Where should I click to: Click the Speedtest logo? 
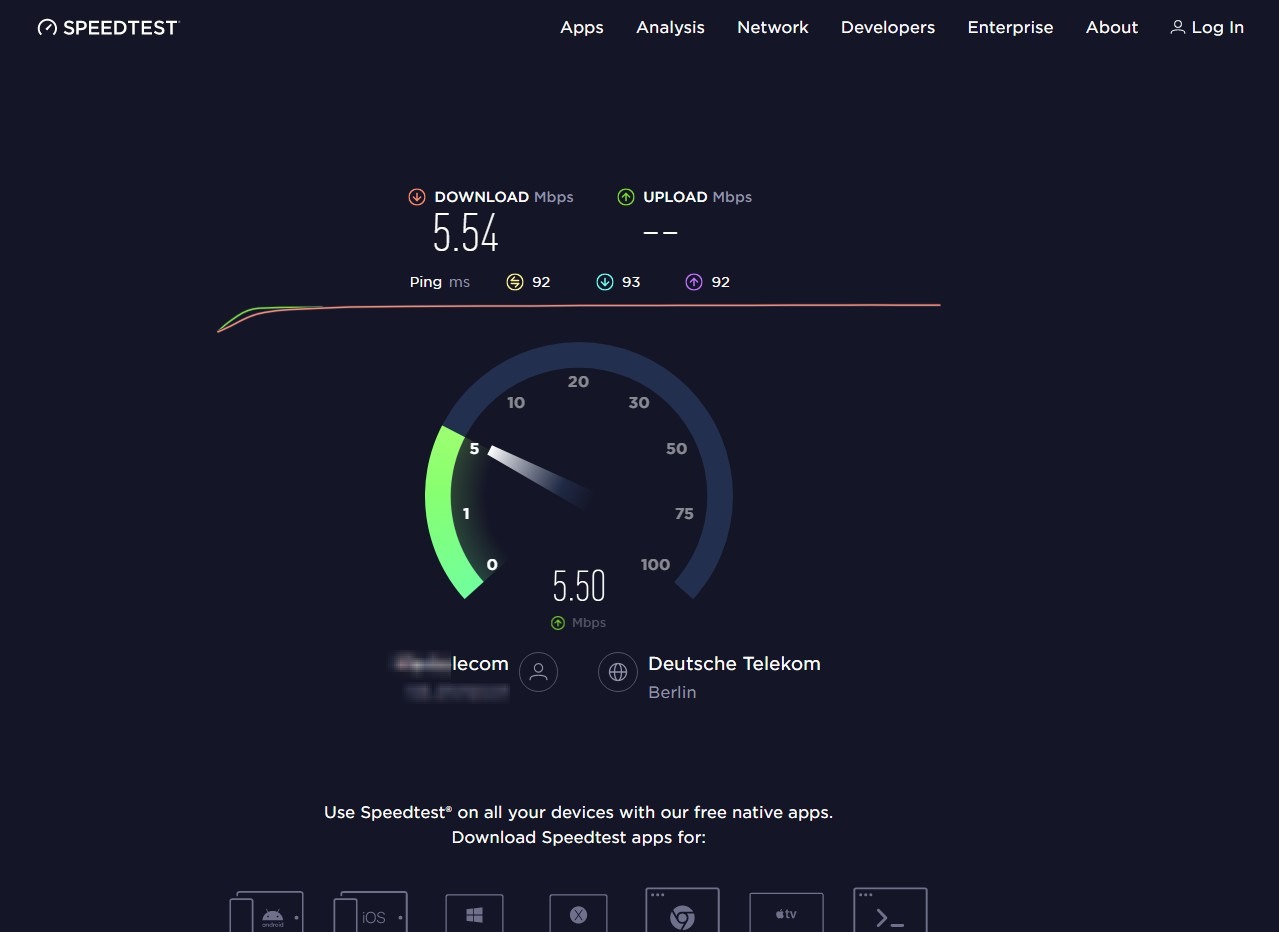[108, 28]
